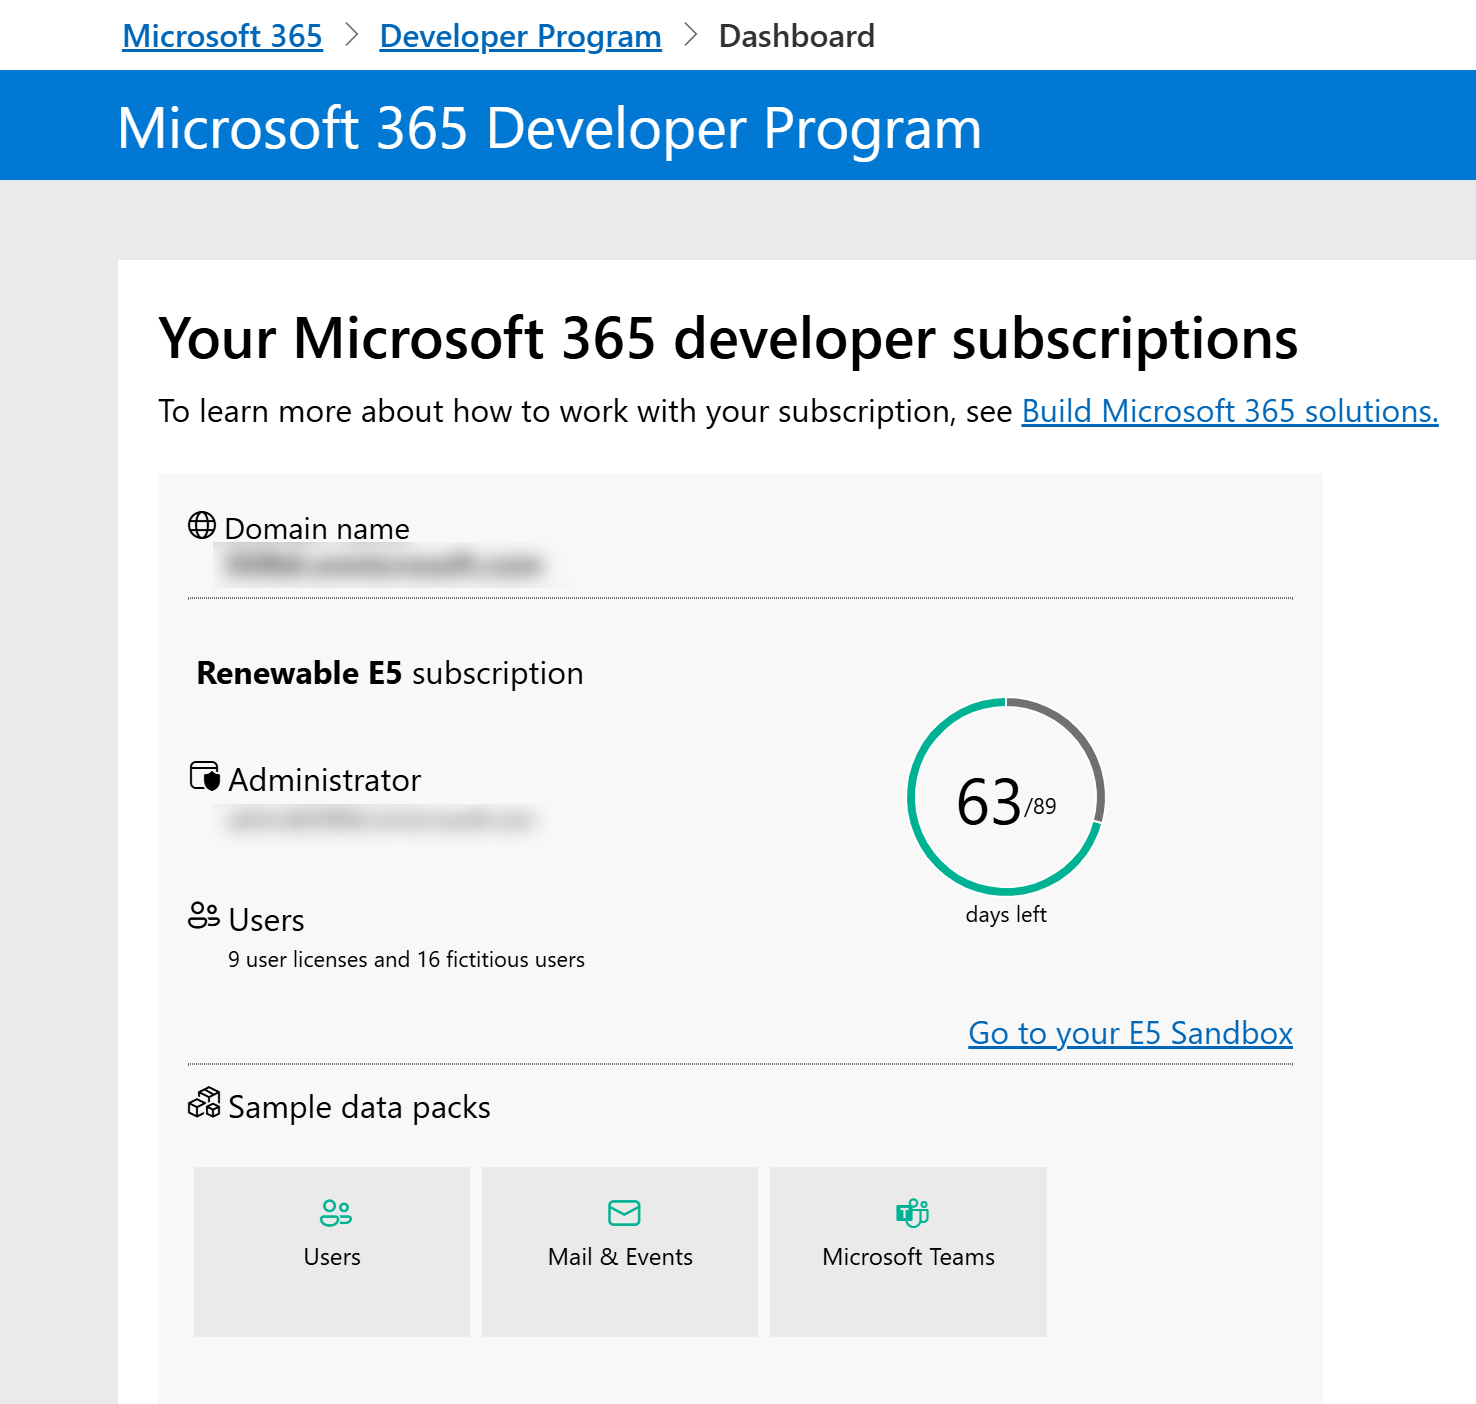Image resolution: width=1476 pixels, height=1404 pixels.
Task: Select the Users sample data pack tile
Action: click(x=332, y=1252)
